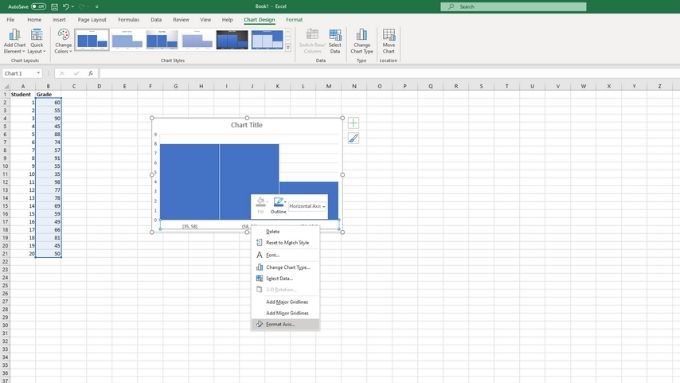Open the Name Box dropdown arrow
The image size is (680, 383).
pyautogui.click(x=38, y=73)
